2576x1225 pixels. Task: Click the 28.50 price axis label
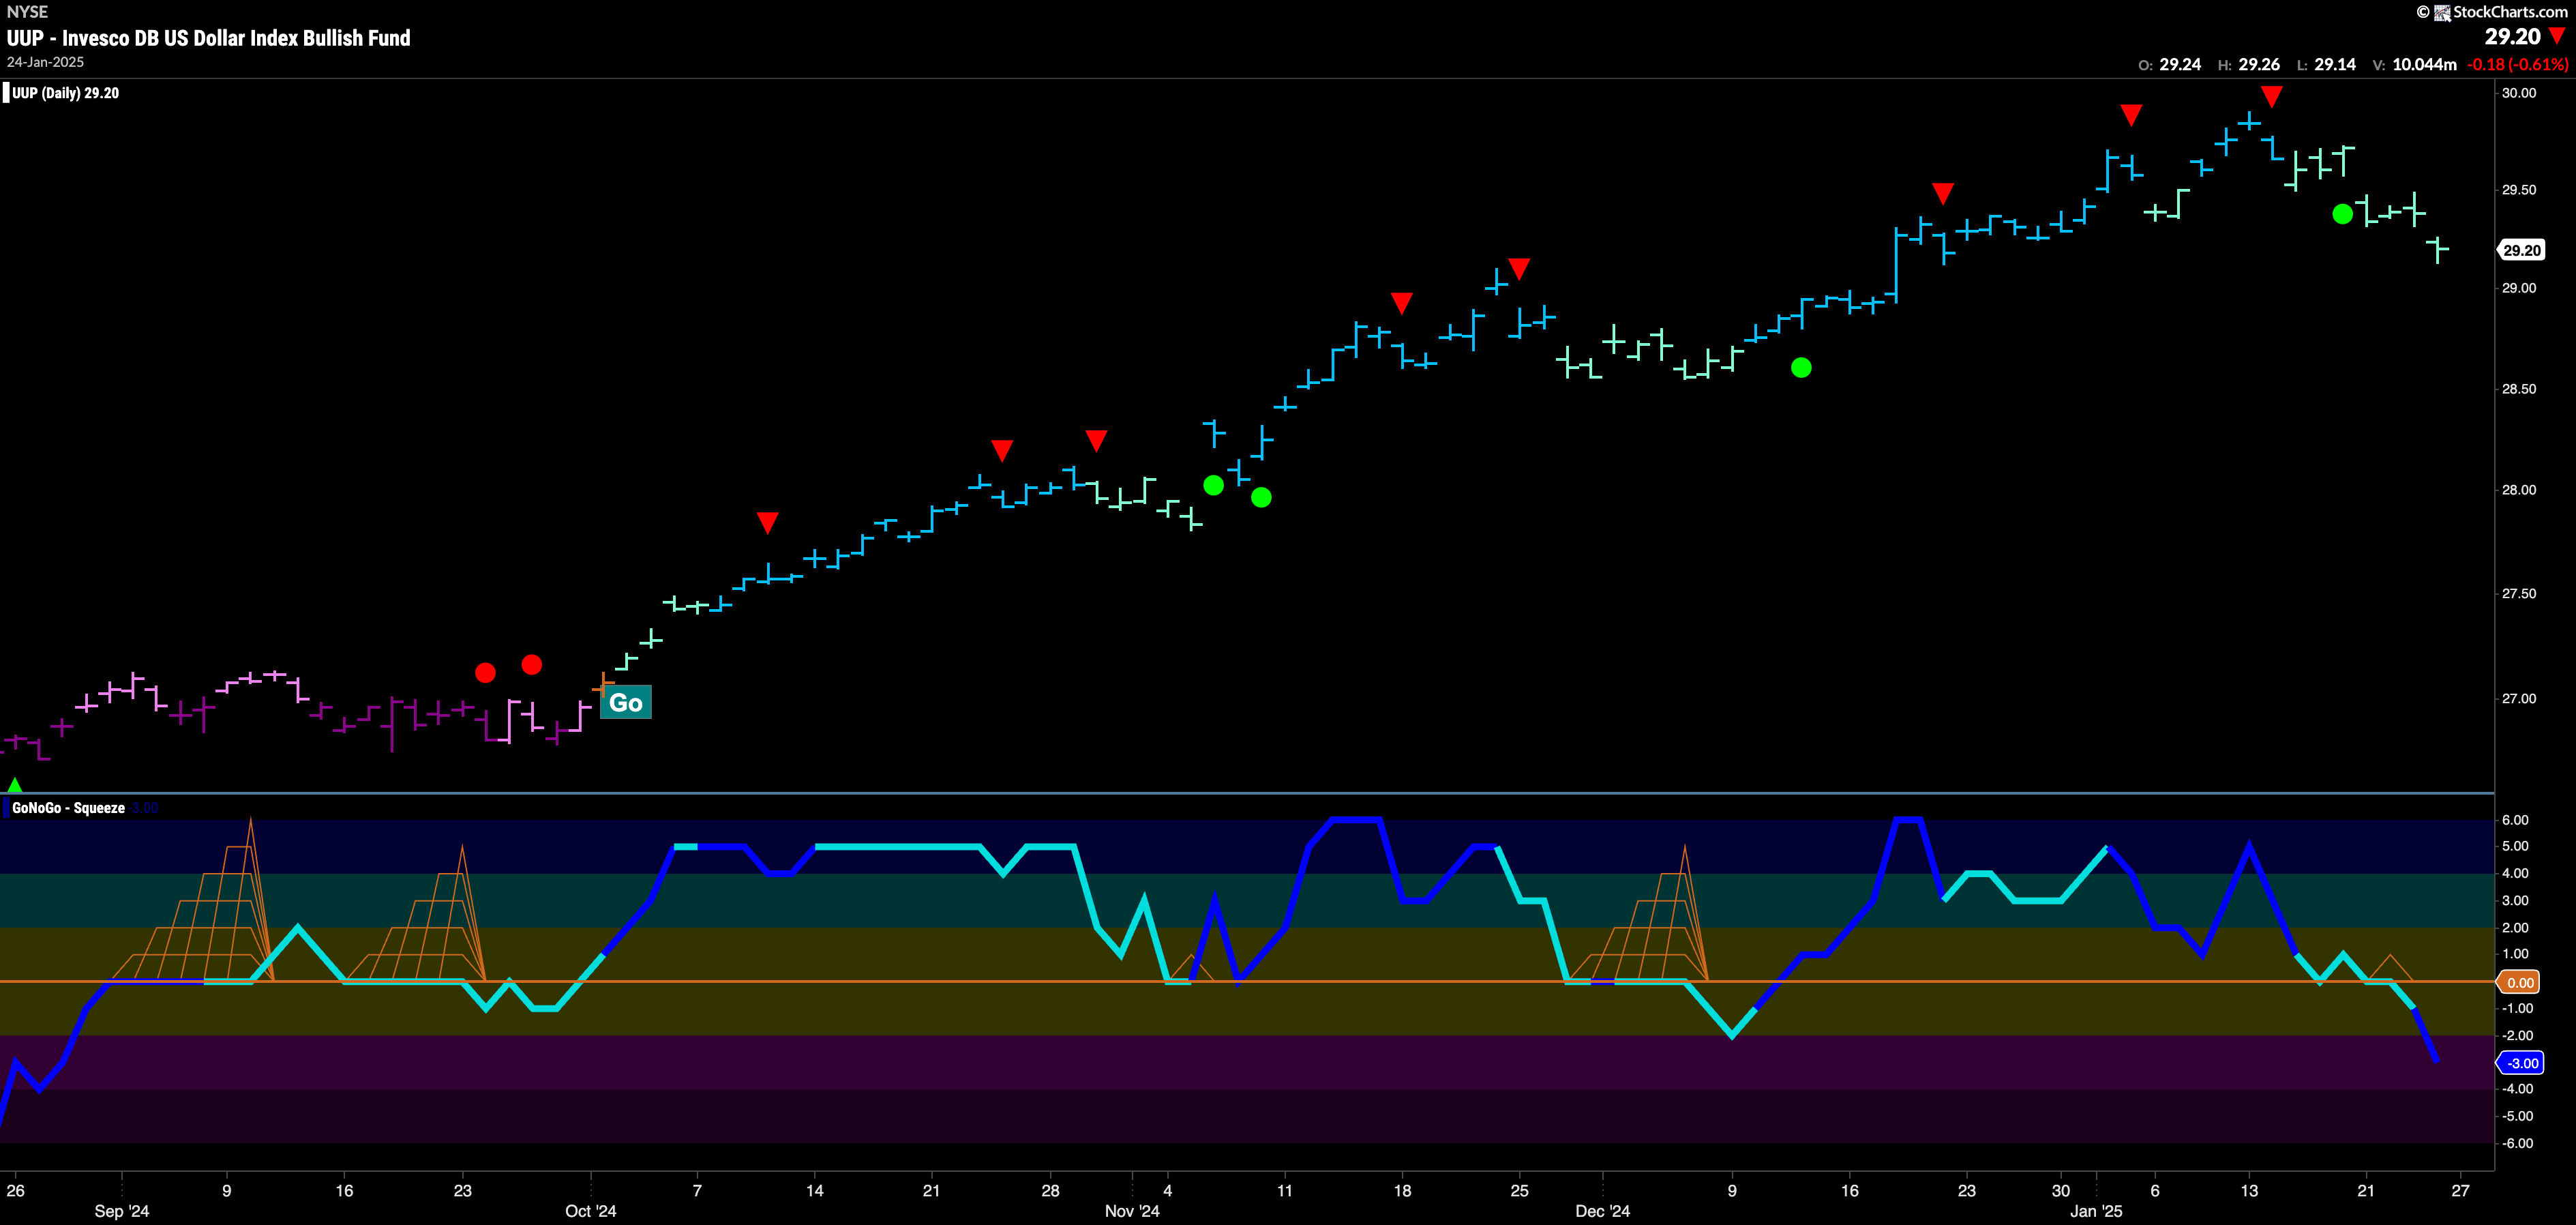coord(2518,389)
